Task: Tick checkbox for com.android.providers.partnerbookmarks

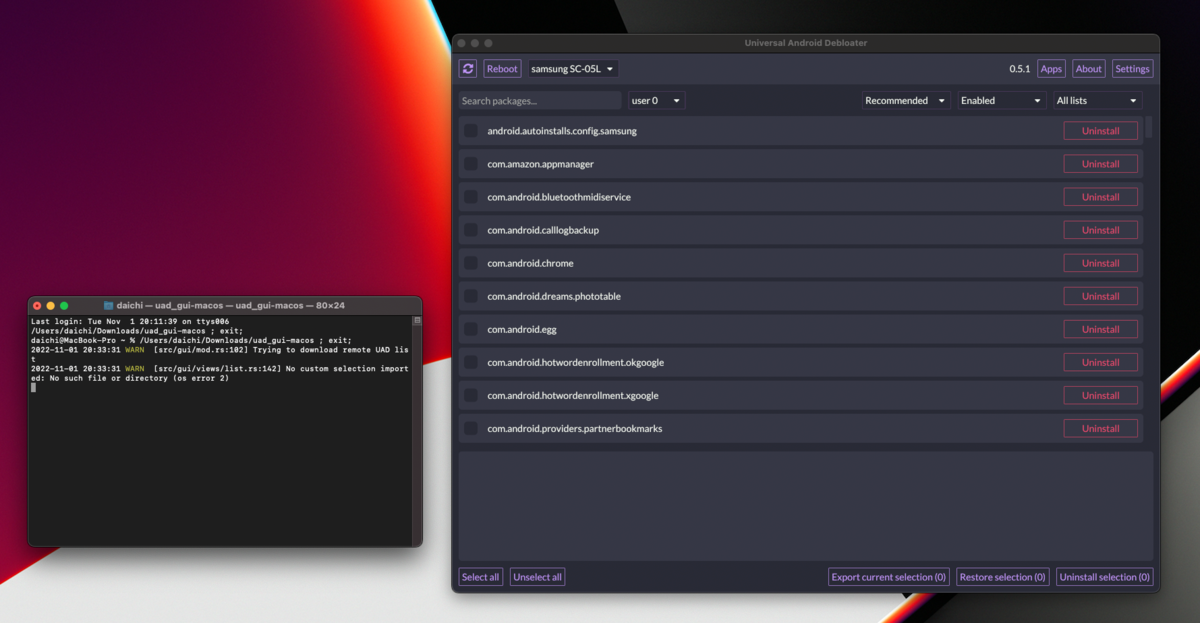Action: (470, 428)
